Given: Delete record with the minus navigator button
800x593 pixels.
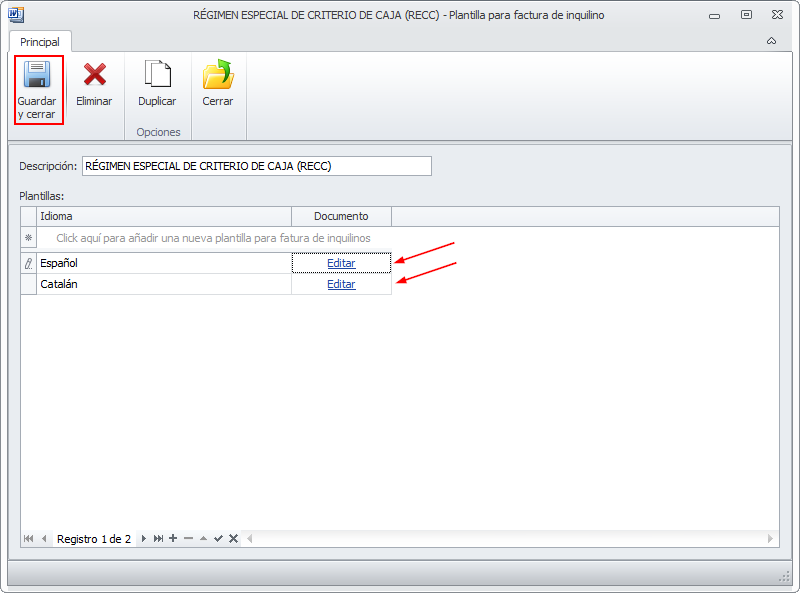Looking at the screenshot, I should [x=188, y=538].
